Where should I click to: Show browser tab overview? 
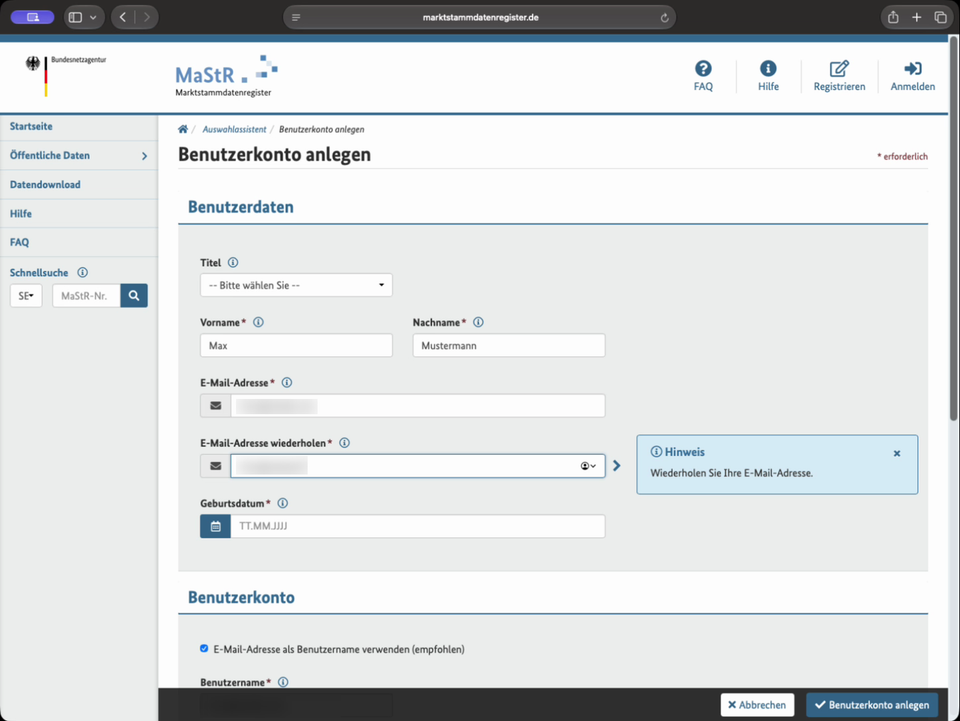940,17
